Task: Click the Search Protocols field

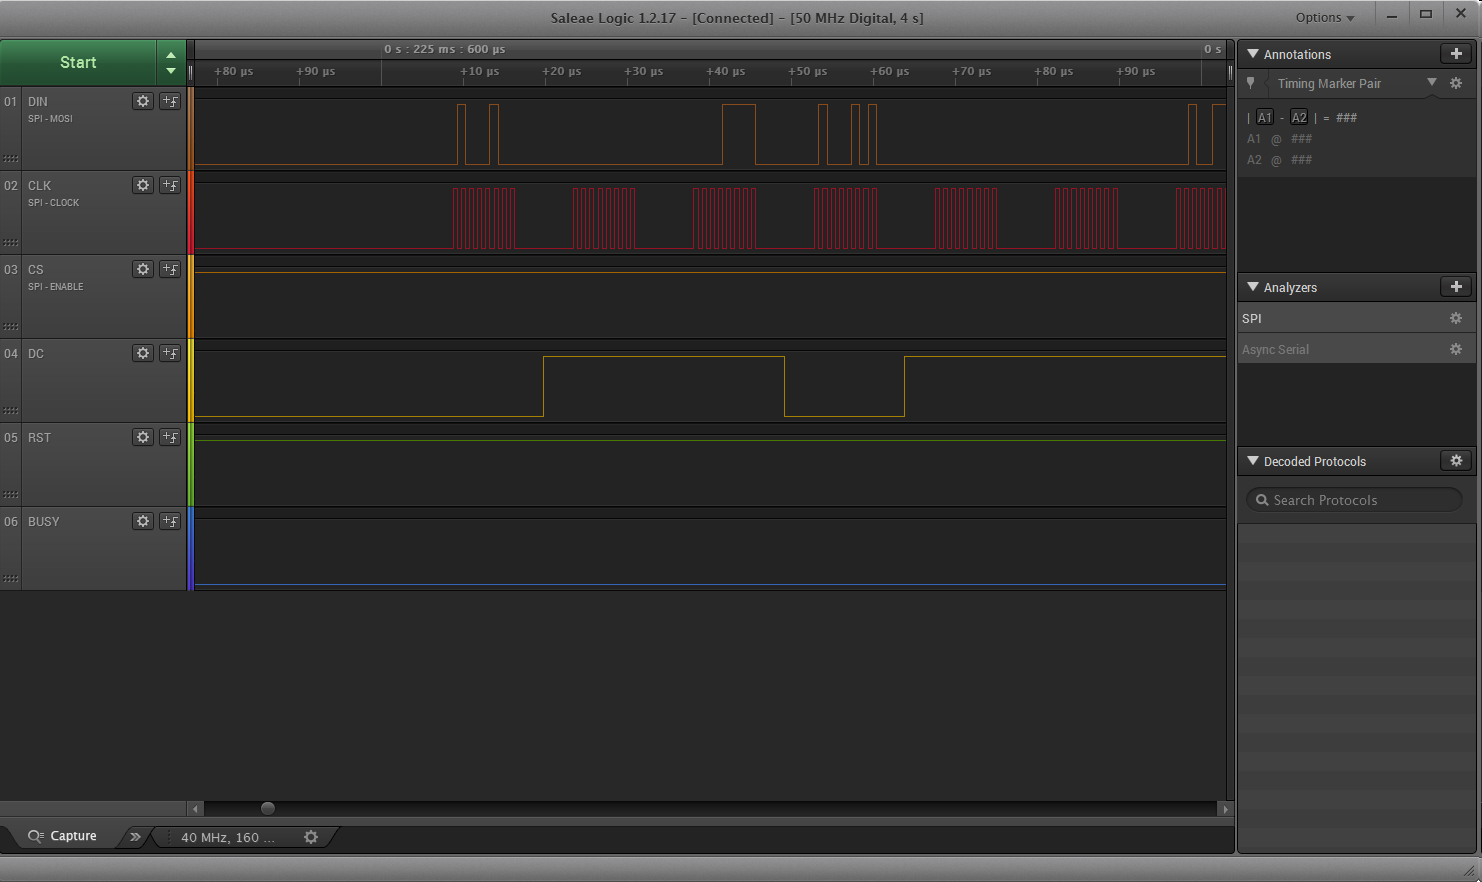Action: pos(1353,499)
